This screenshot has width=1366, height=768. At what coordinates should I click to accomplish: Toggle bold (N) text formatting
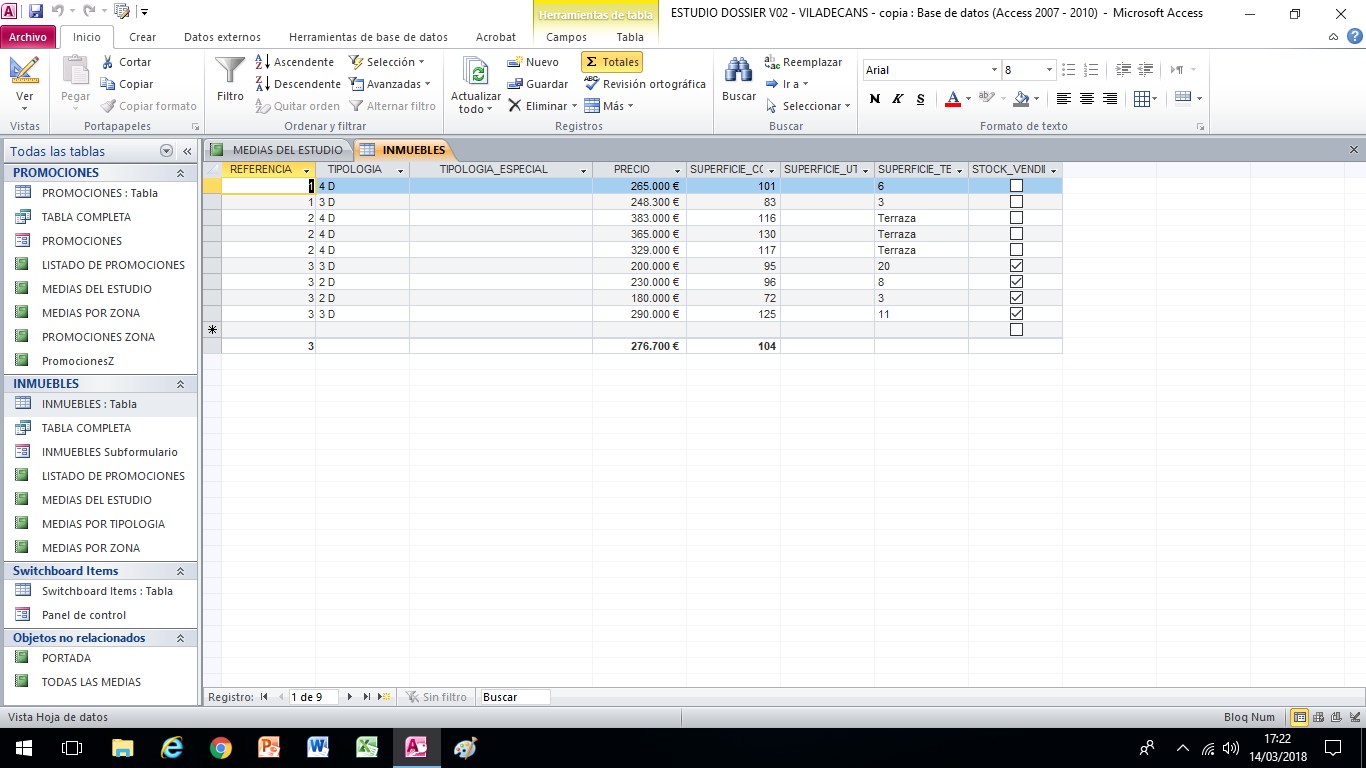pyautogui.click(x=875, y=98)
